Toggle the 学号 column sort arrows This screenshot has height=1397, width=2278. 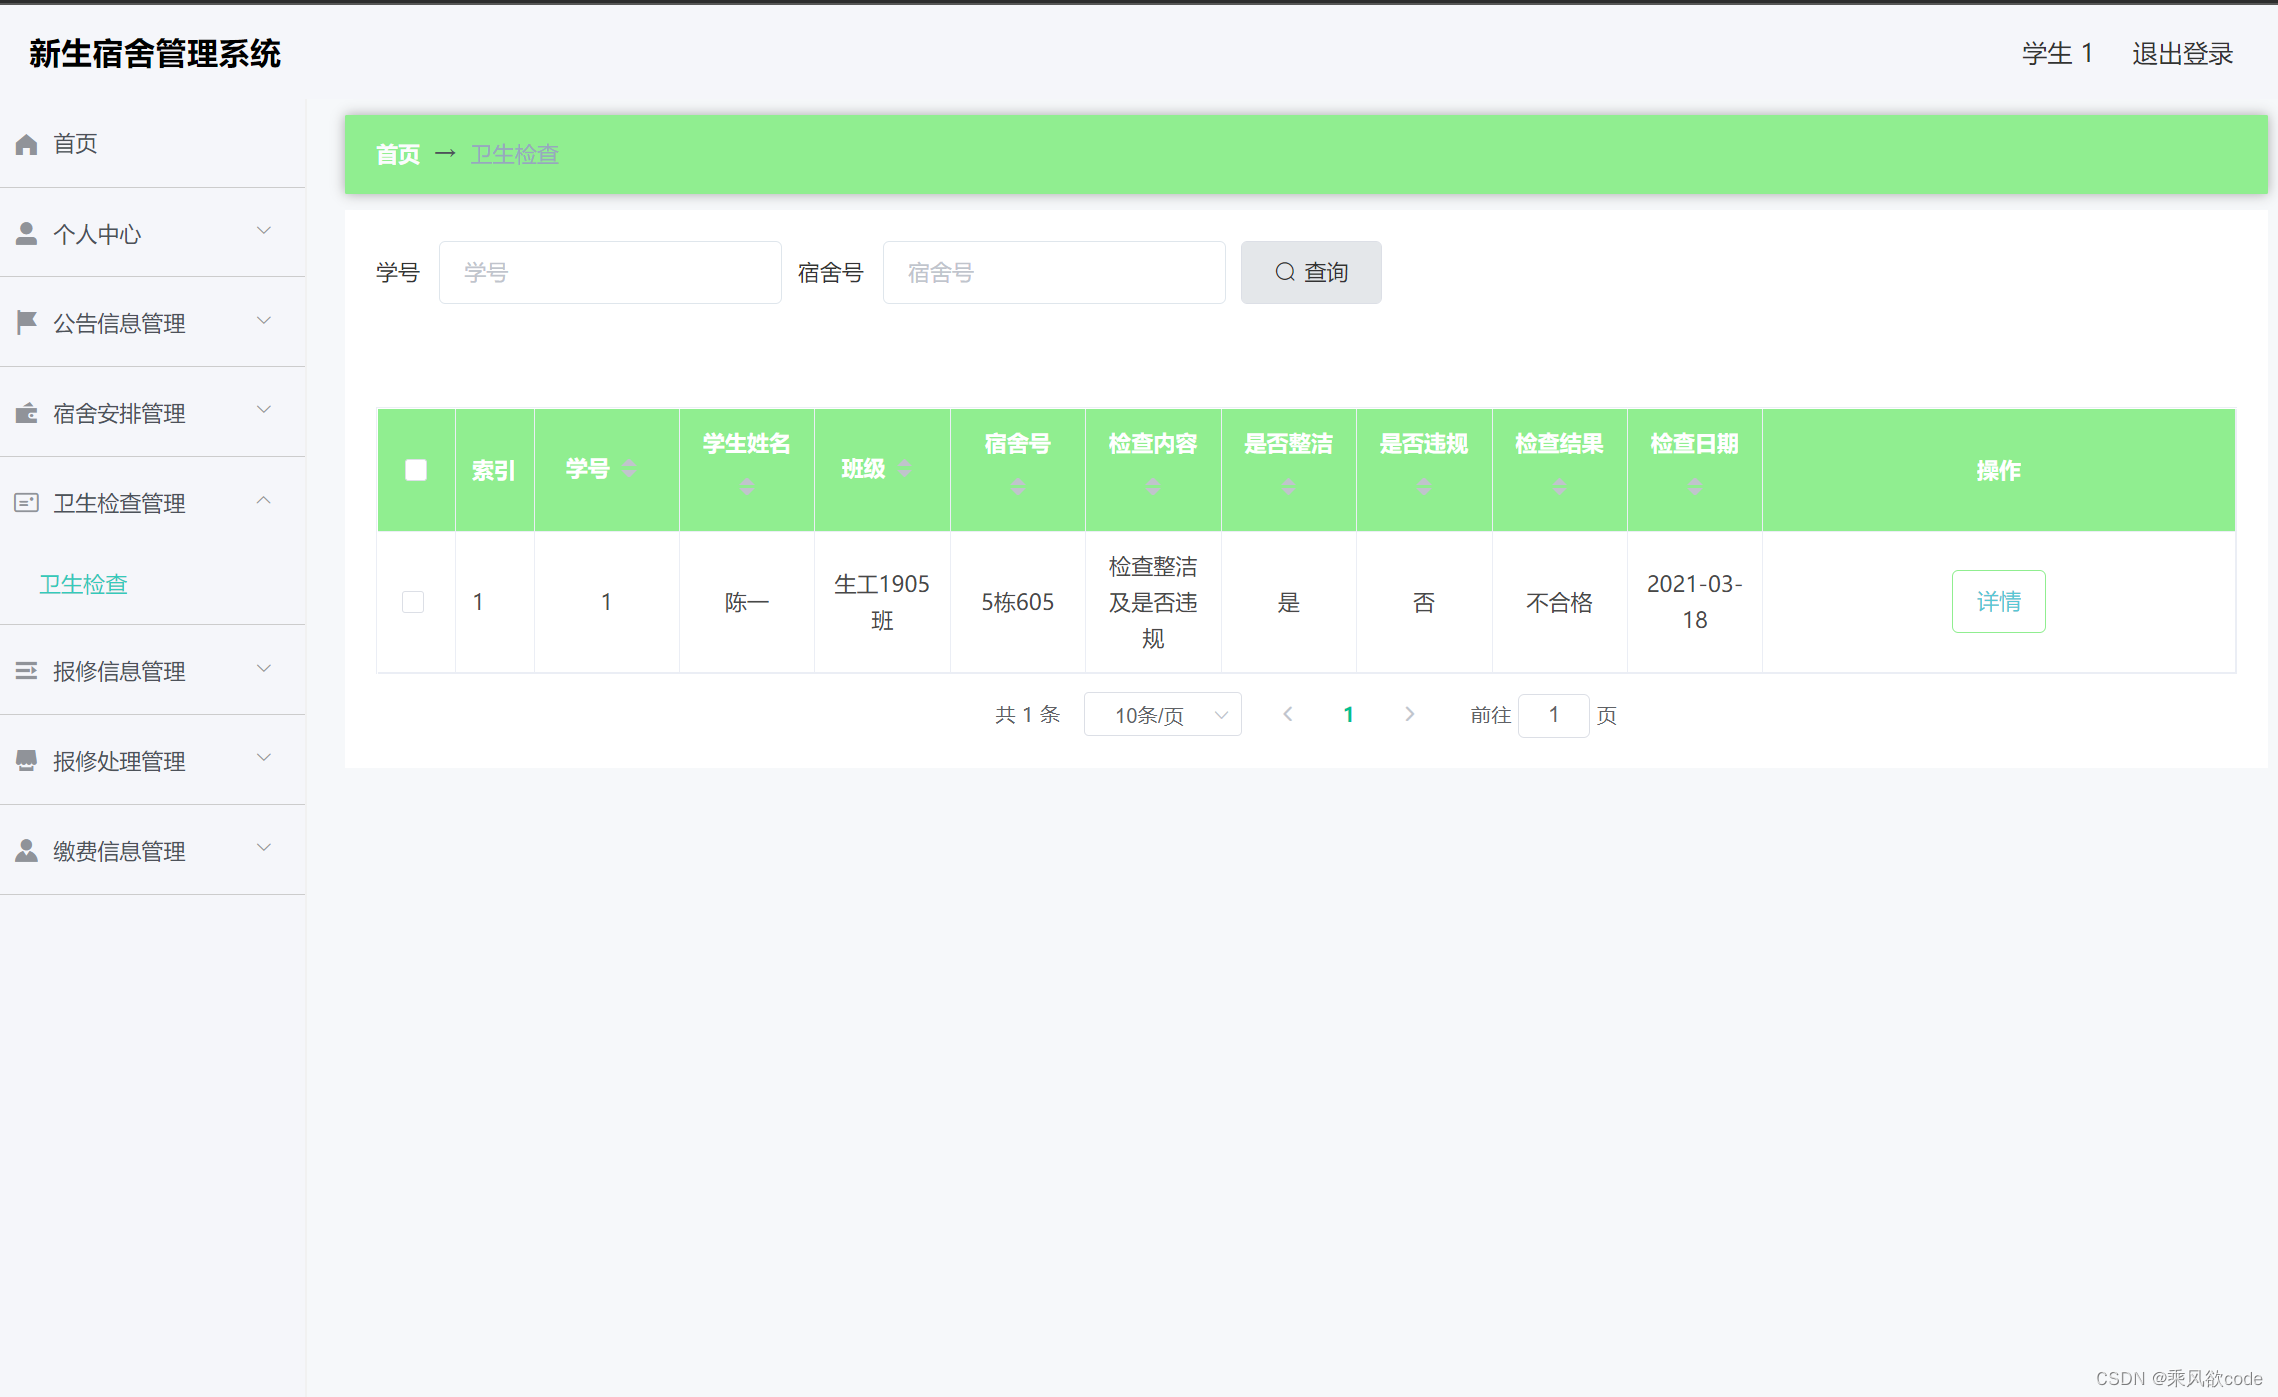631,470
